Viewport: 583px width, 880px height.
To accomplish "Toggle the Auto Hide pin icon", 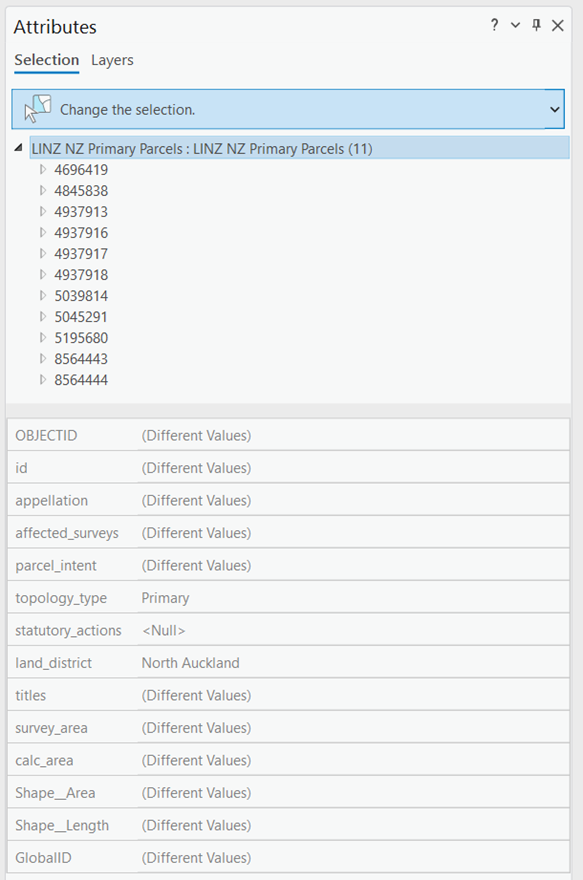I will coord(536,25).
